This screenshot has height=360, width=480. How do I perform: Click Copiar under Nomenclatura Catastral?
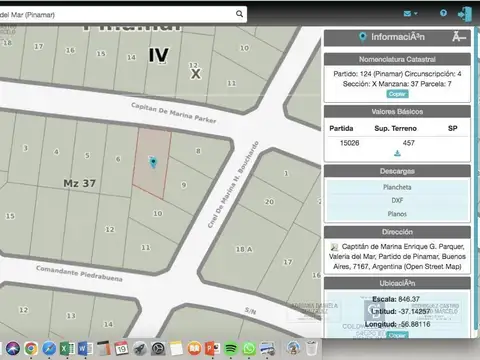pyautogui.click(x=397, y=94)
